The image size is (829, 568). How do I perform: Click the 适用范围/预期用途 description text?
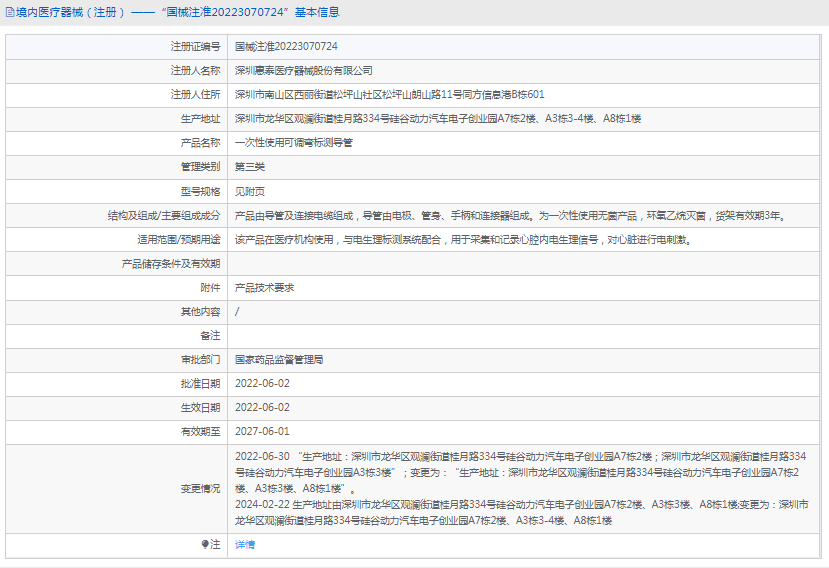(x=464, y=240)
